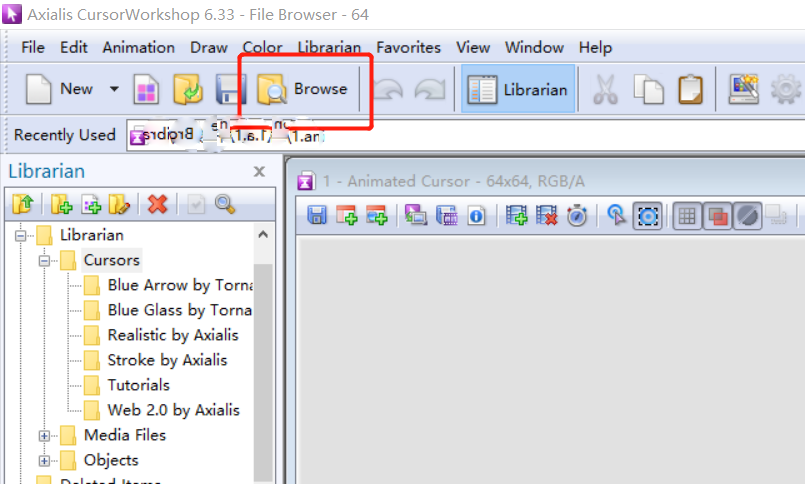Toggle the grid display button
805x484 pixels.
(x=687, y=216)
